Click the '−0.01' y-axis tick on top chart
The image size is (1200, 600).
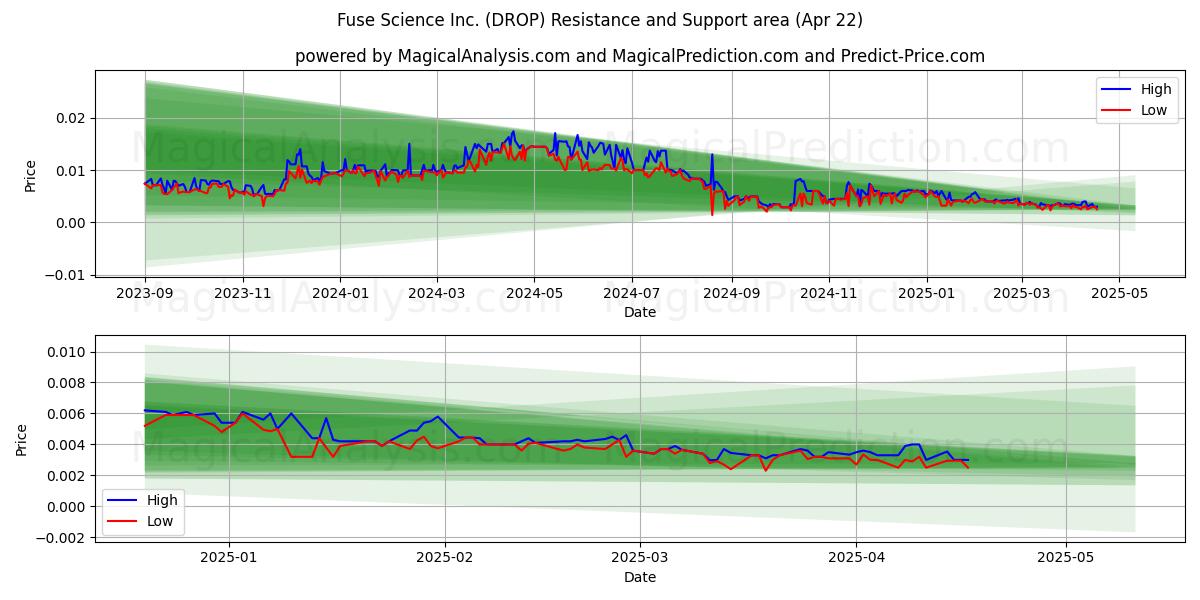pyautogui.click(x=67, y=274)
